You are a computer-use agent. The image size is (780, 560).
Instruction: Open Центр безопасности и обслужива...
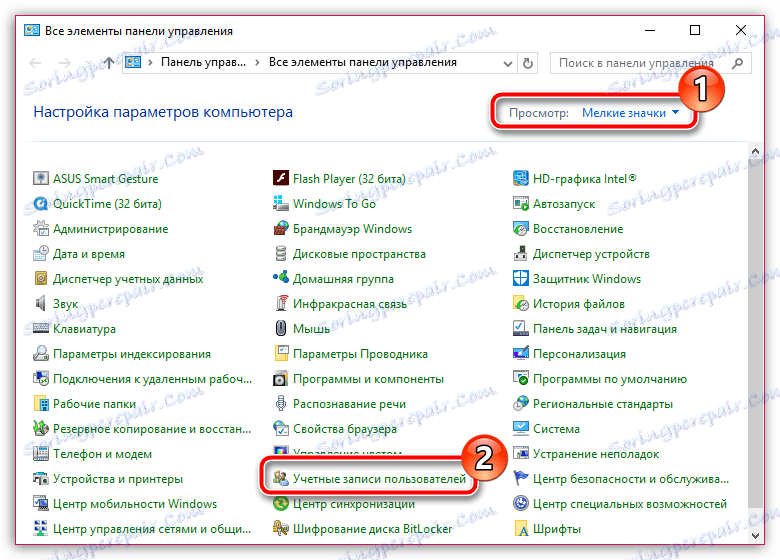click(621, 479)
